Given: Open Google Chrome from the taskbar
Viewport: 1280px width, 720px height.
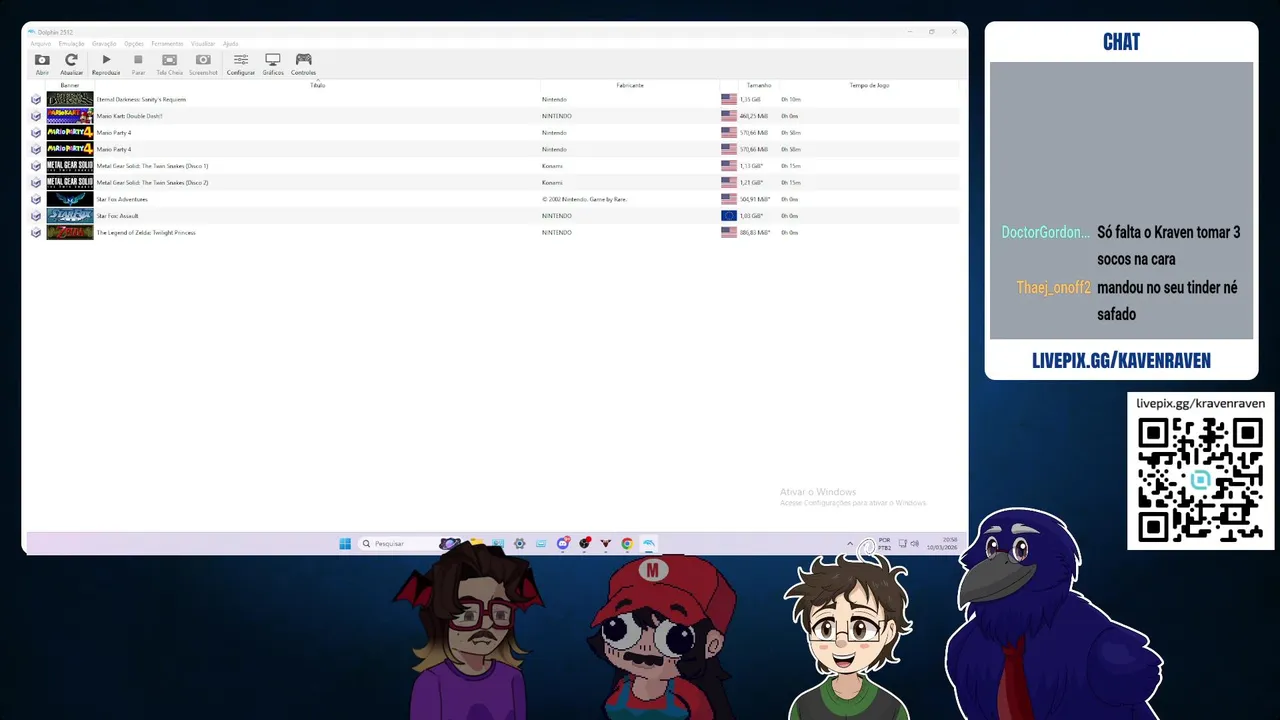Looking at the screenshot, I should [627, 544].
